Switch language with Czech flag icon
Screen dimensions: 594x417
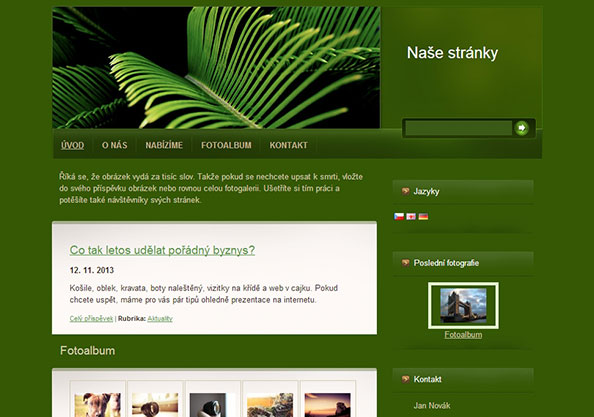point(399,216)
